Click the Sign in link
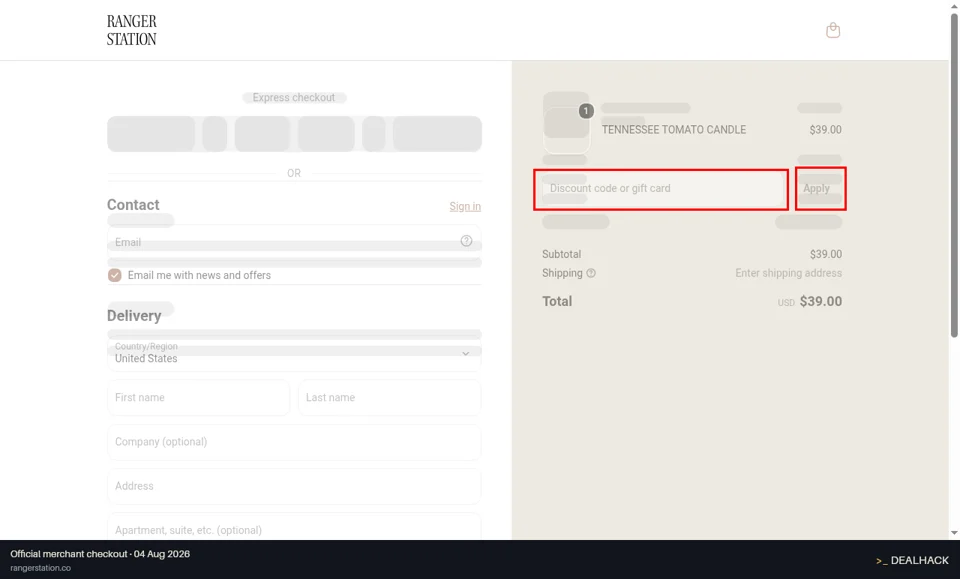The width and height of the screenshot is (960, 579). (465, 206)
